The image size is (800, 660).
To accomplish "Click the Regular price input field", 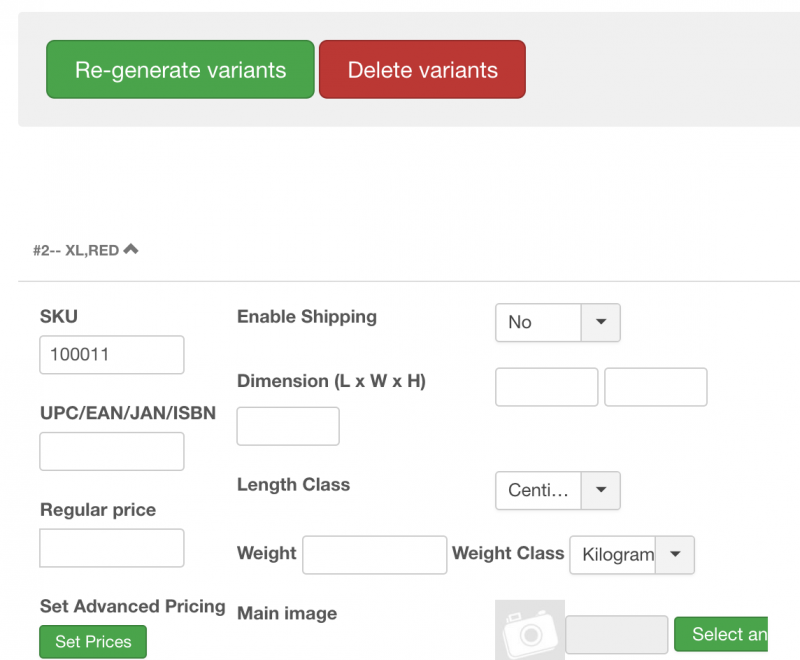I will (x=112, y=548).
